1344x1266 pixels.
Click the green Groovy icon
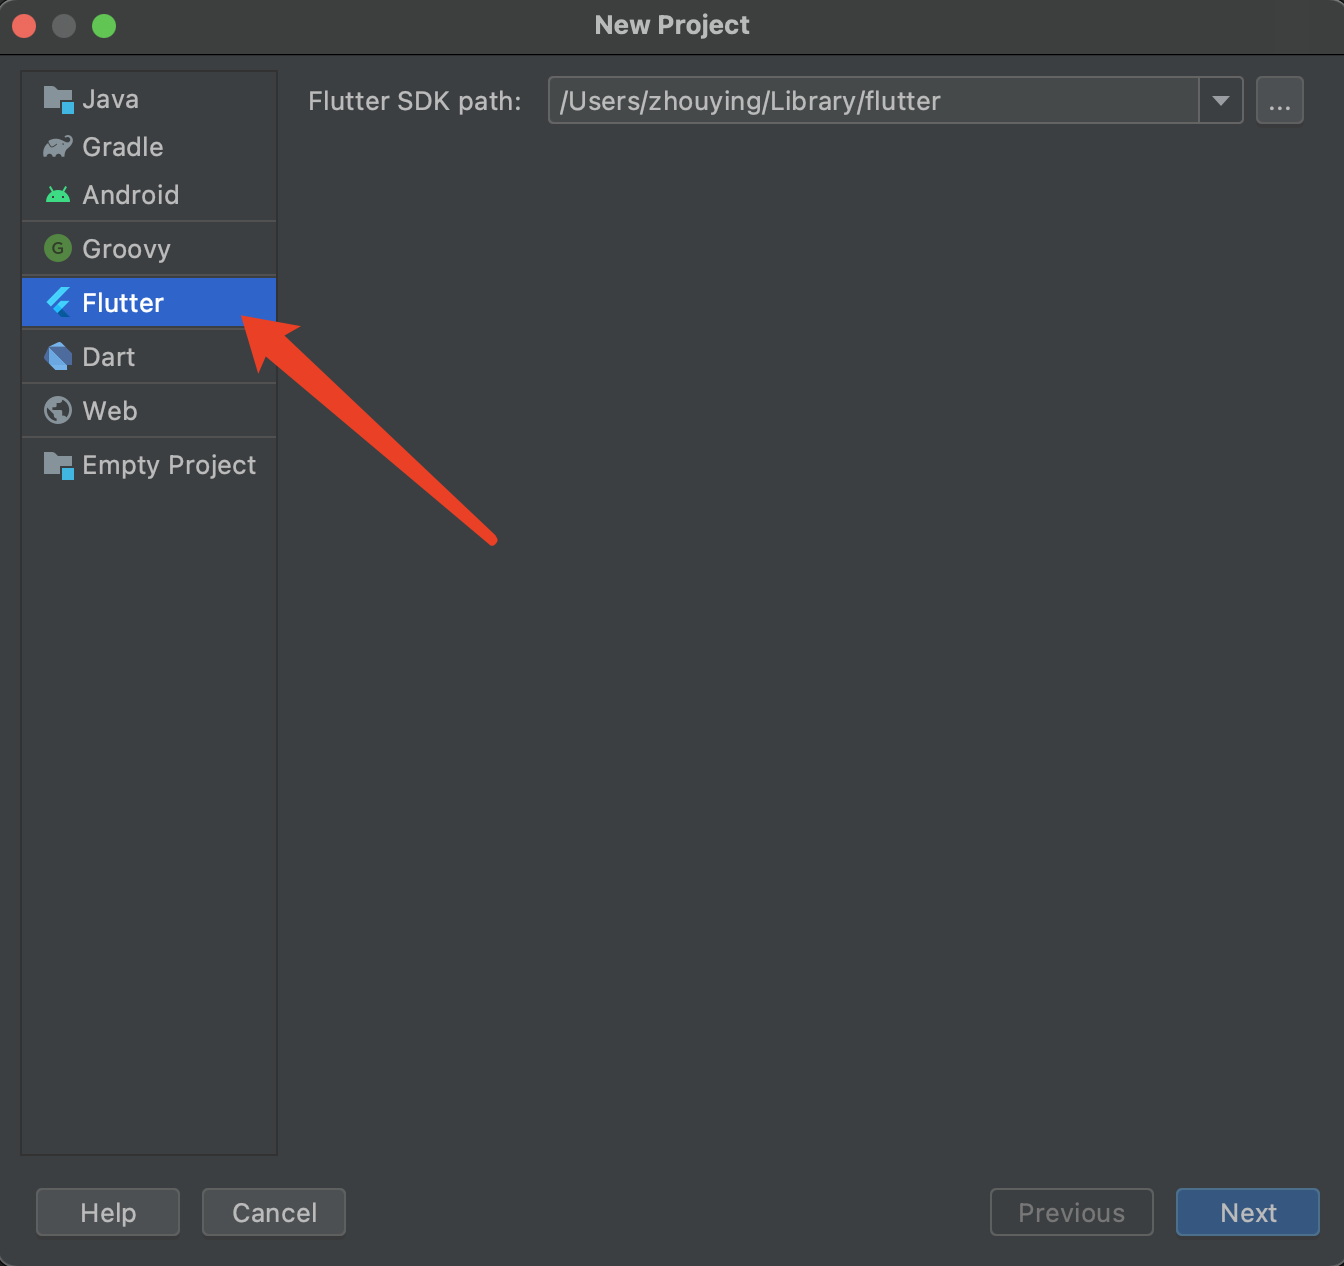[x=58, y=248]
